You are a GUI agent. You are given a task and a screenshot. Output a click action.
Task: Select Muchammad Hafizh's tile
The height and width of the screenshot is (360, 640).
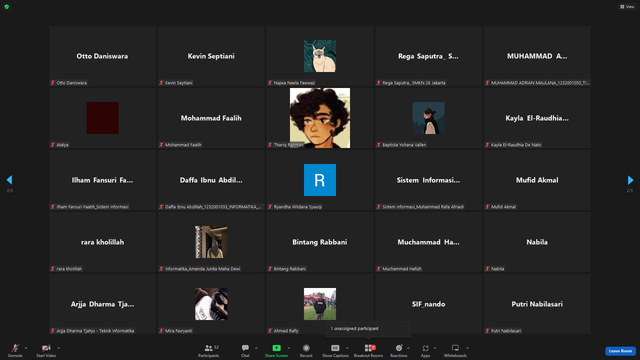tap(429, 242)
